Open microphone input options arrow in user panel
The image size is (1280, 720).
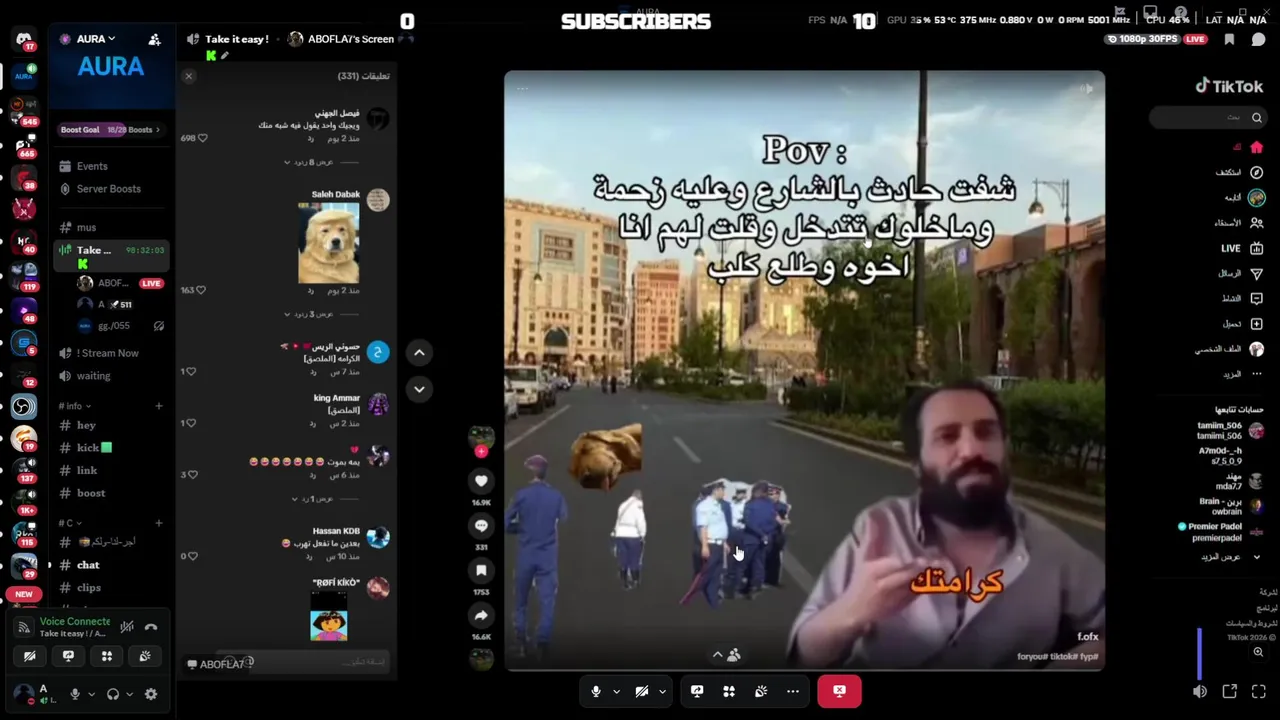[91, 694]
